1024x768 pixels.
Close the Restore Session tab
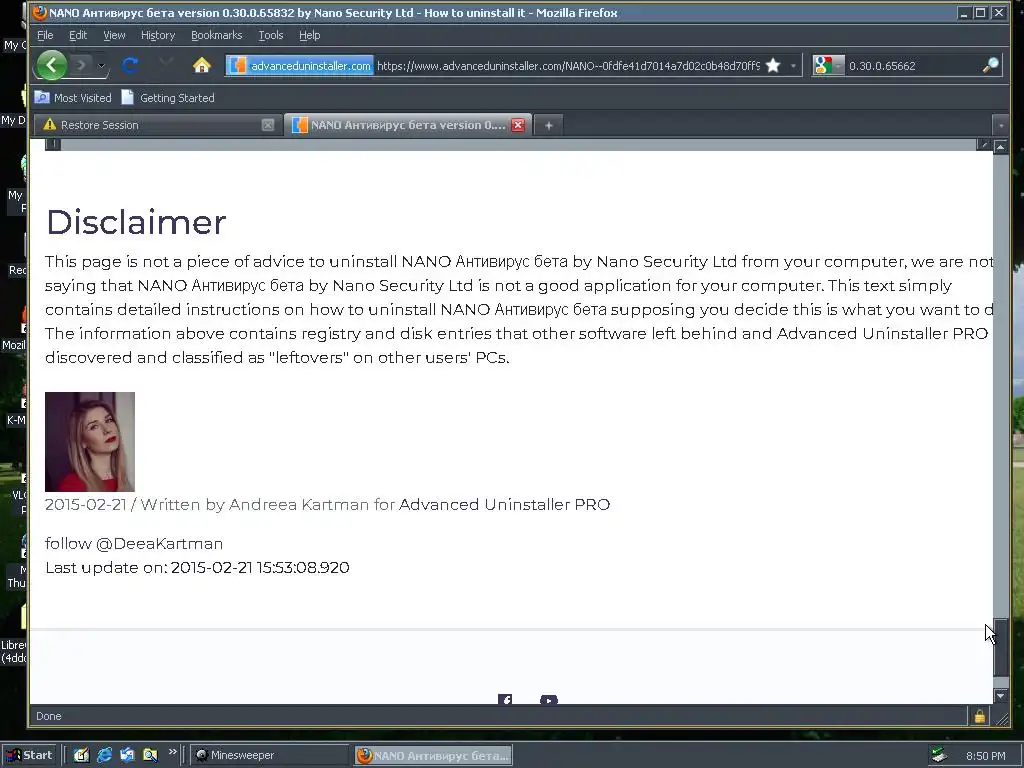tap(268, 125)
